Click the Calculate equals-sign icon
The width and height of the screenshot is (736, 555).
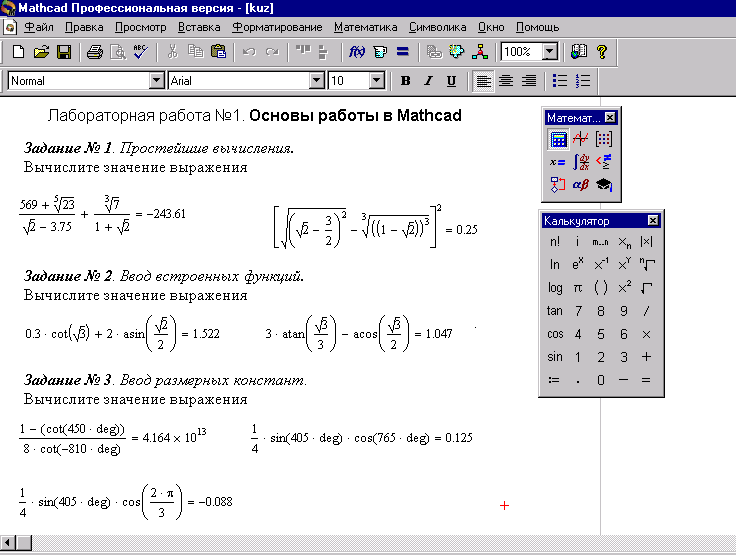pyautogui.click(x=403, y=52)
